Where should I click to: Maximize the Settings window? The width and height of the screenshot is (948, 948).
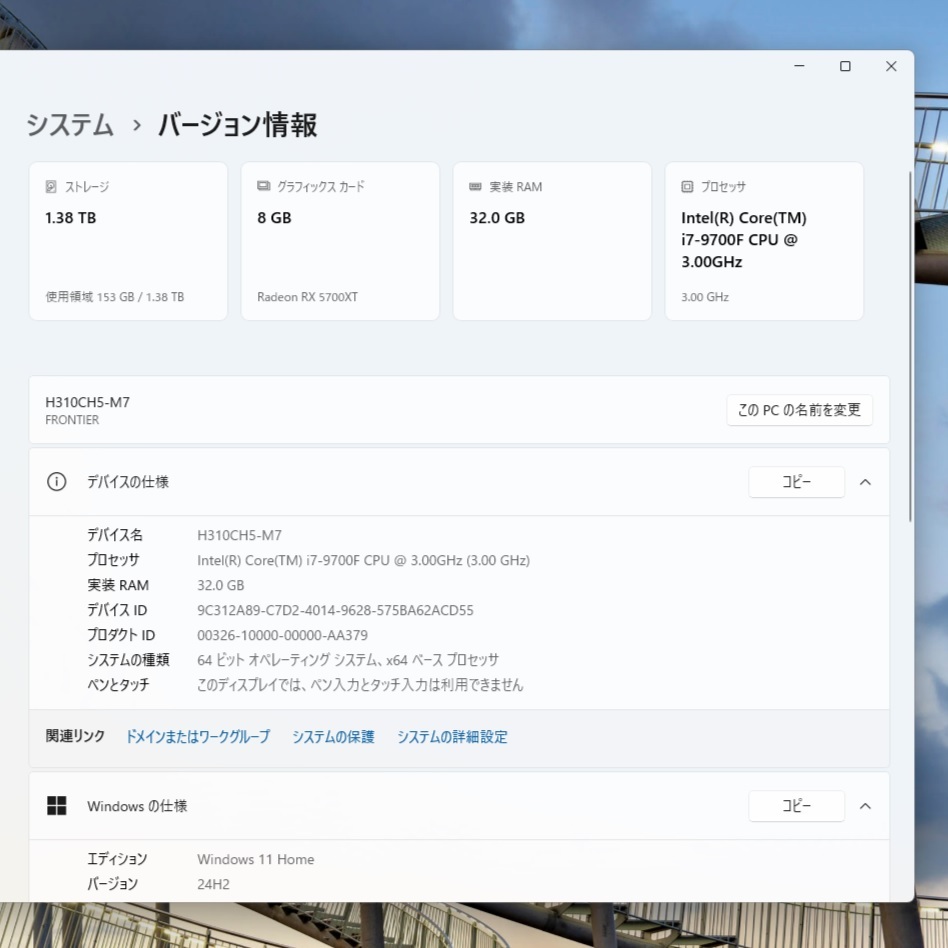tap(845, 66)
